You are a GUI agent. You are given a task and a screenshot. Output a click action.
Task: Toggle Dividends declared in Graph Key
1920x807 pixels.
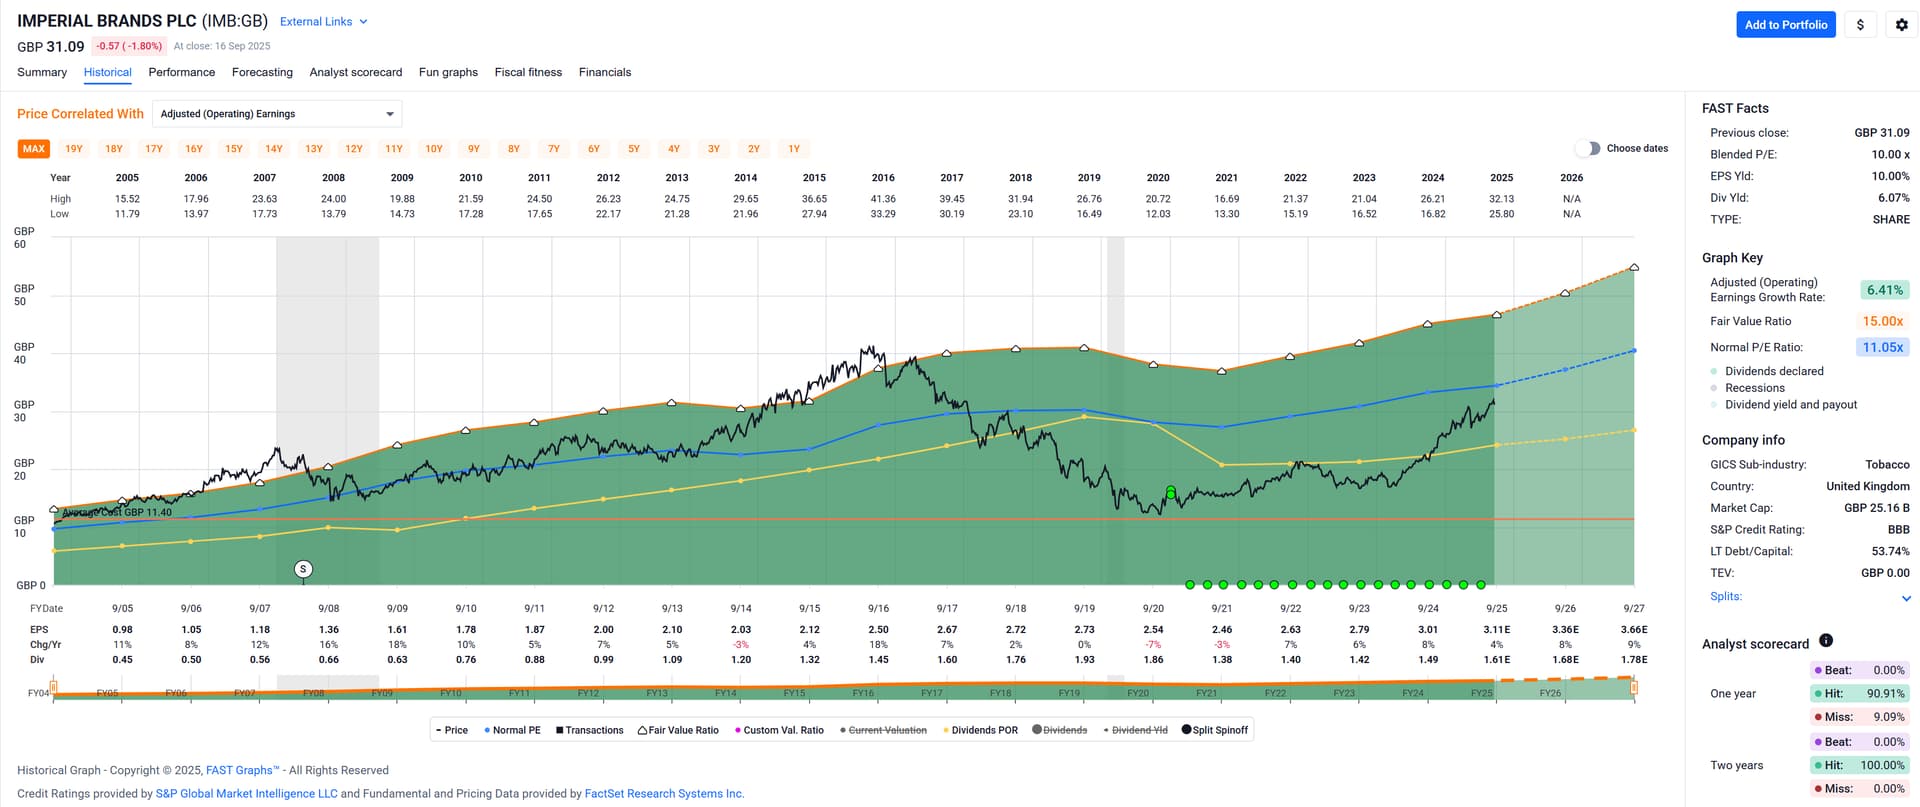tap(1714, 371)
